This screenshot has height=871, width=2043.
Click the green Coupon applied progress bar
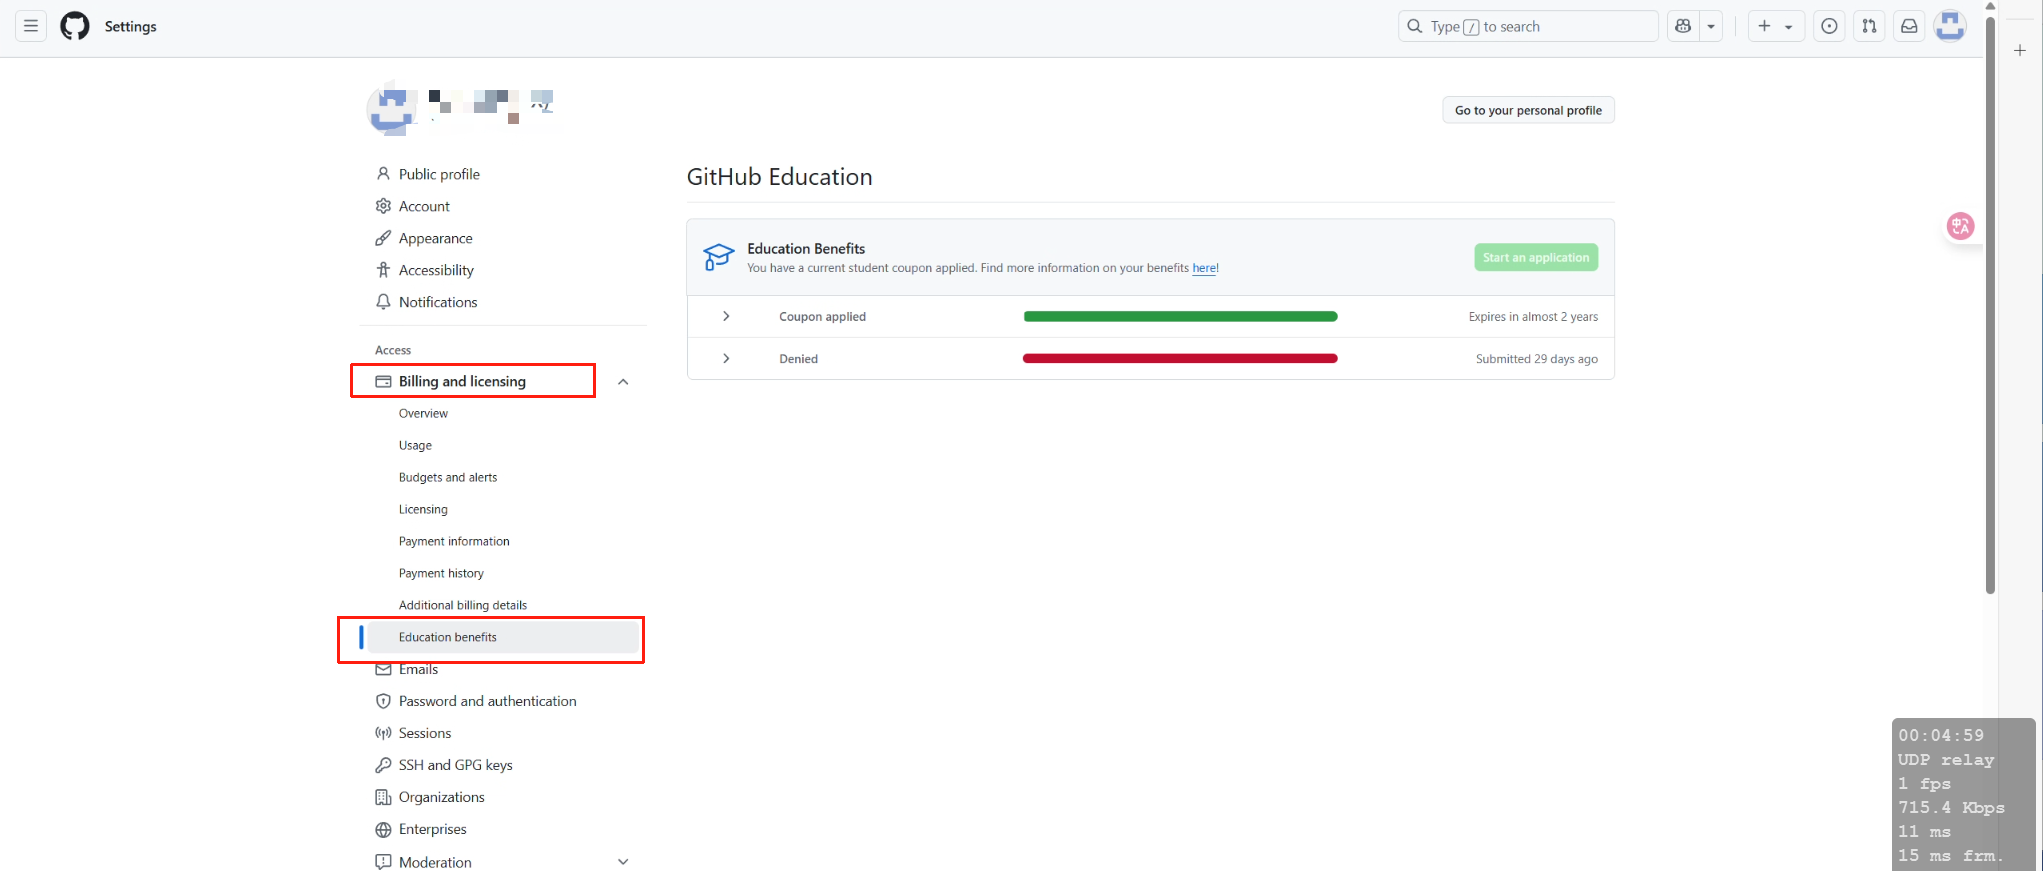click(x=1180, y=316)
